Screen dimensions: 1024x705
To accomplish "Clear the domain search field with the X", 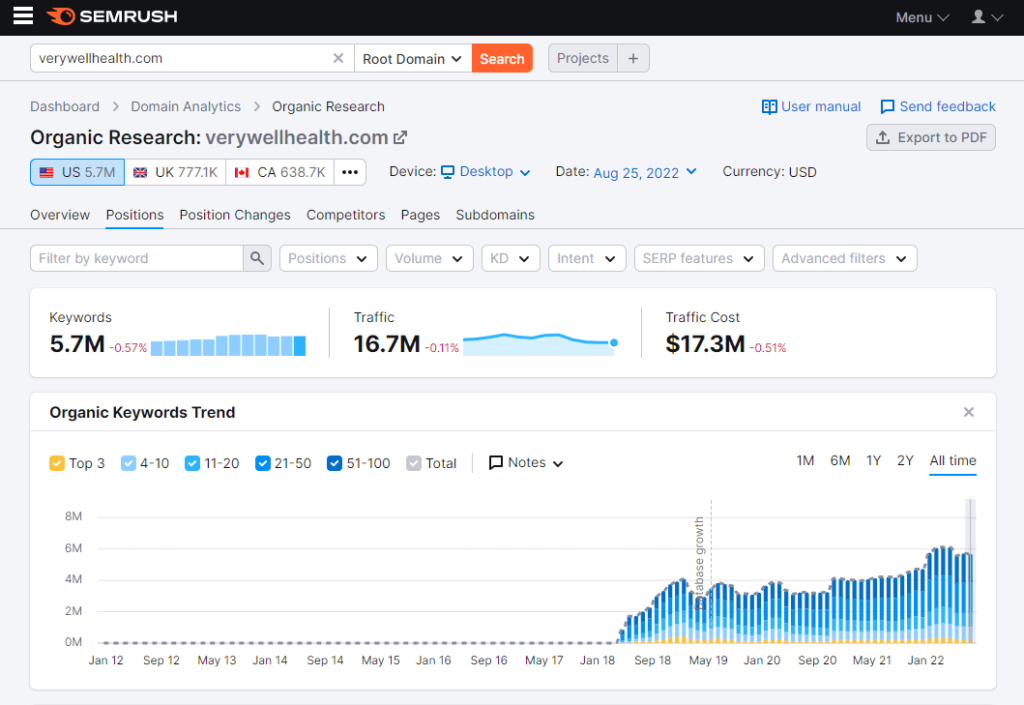I will point(338,58).
